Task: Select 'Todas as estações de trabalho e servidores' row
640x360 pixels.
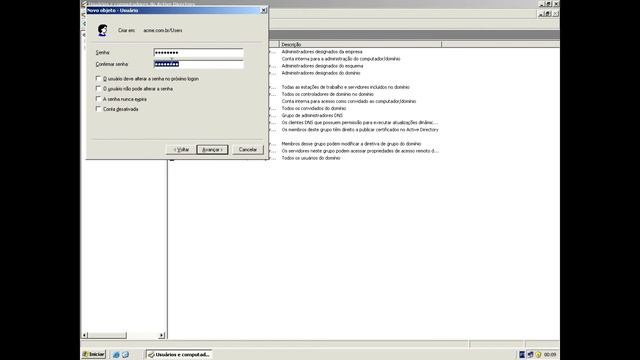Action: pos(345,87)
